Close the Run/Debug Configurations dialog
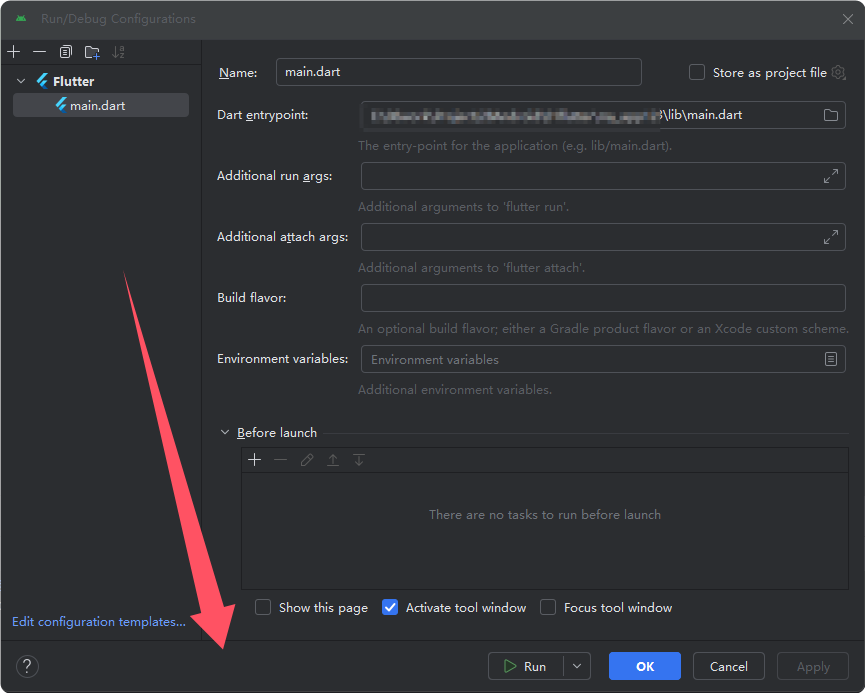This screenshot has width=865, height=693. [x=848, y=19]
